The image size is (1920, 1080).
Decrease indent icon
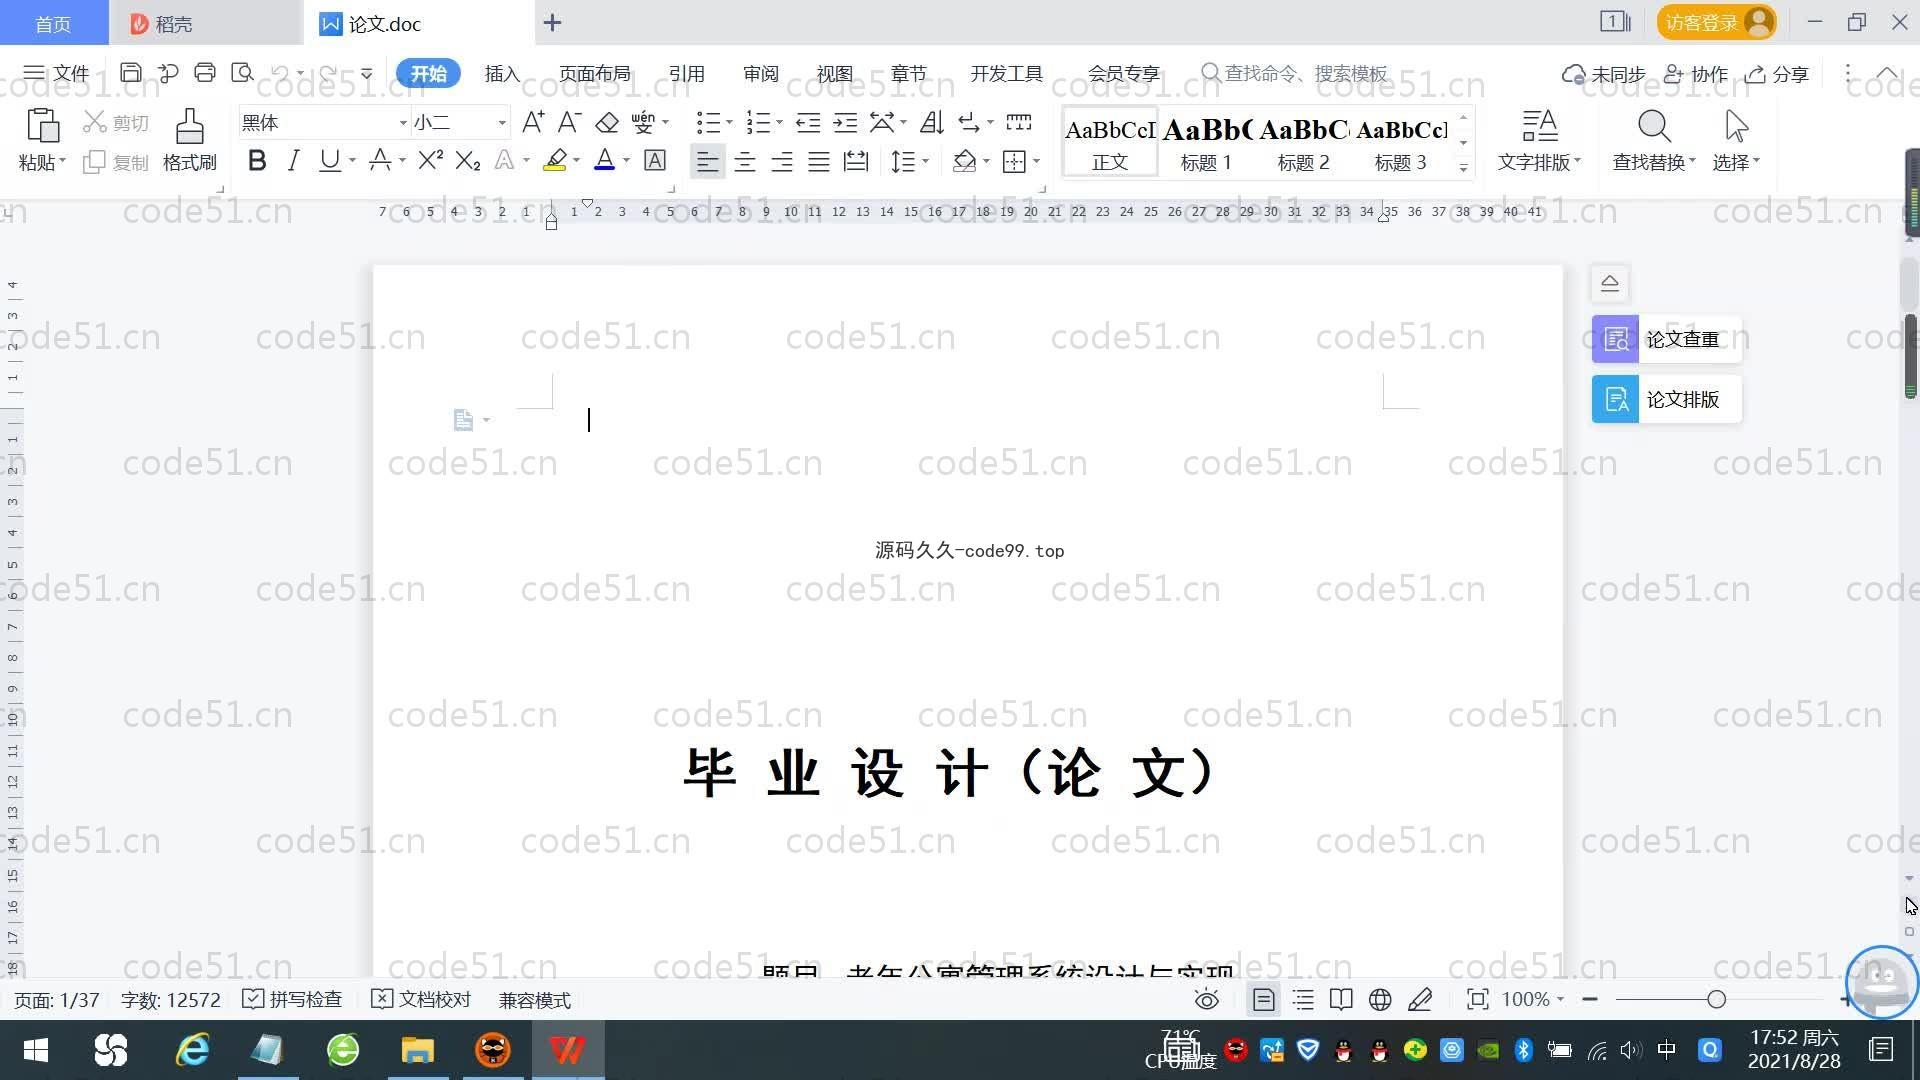[x=808, y=122]
